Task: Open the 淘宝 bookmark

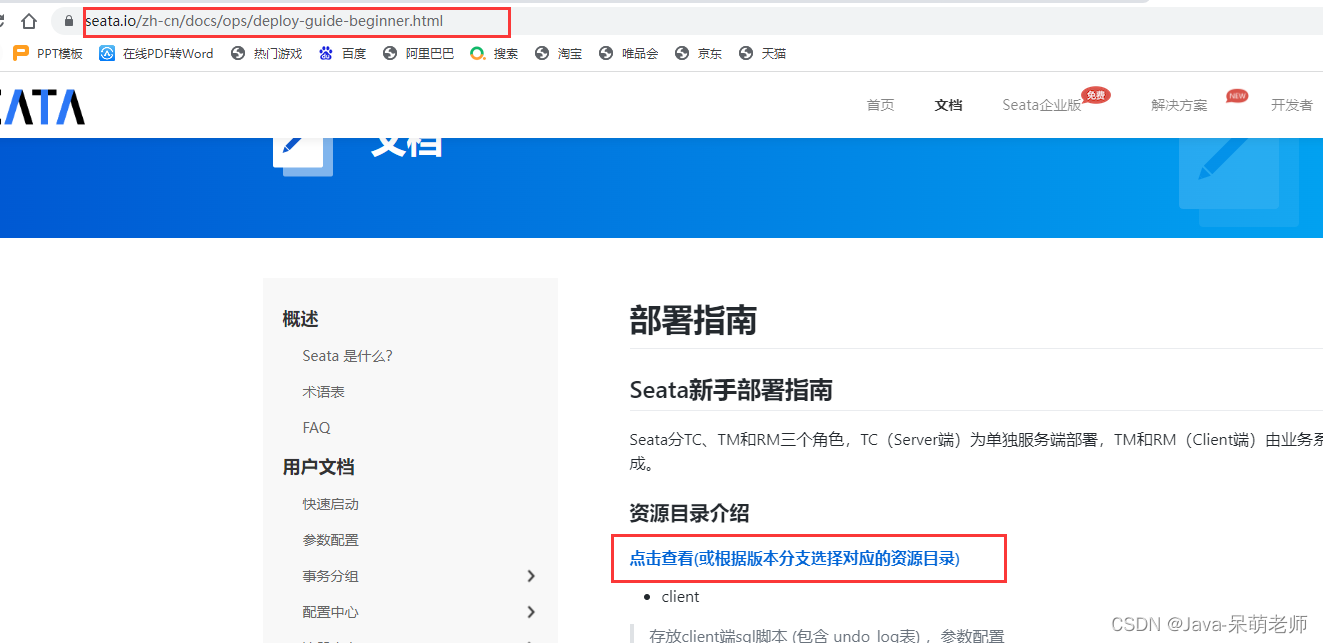Action: tap(558, 53)
